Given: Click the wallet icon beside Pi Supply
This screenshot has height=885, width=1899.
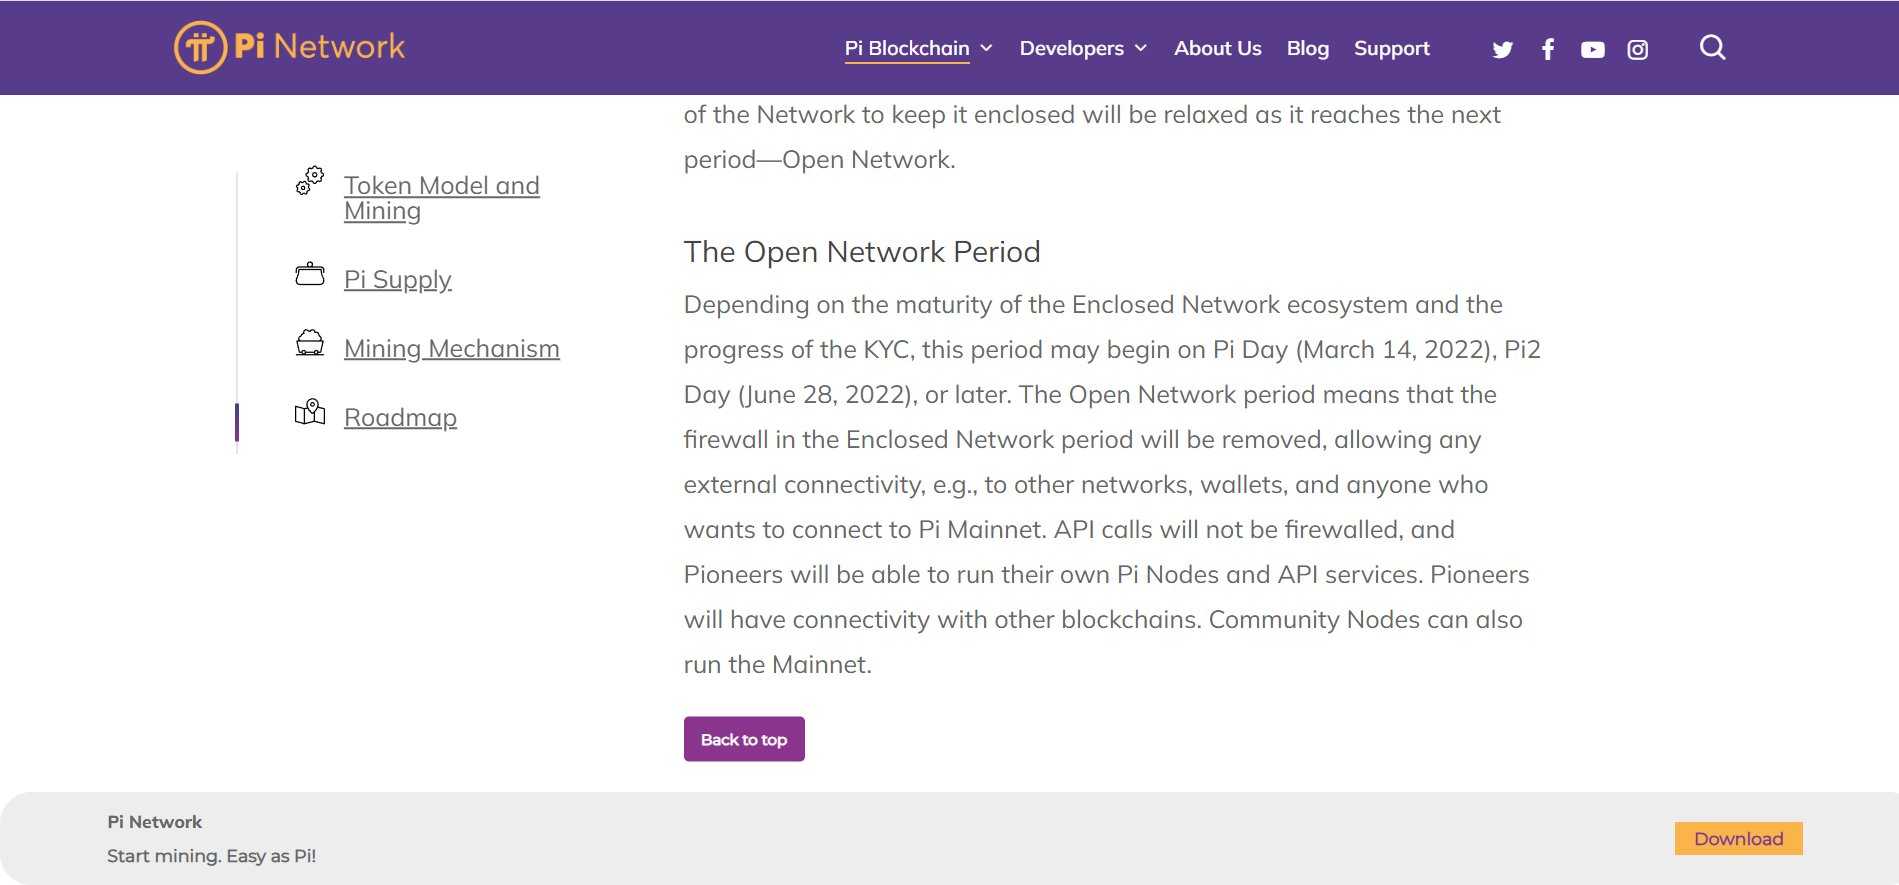Looking at the screenshot, I should (310, 274).
